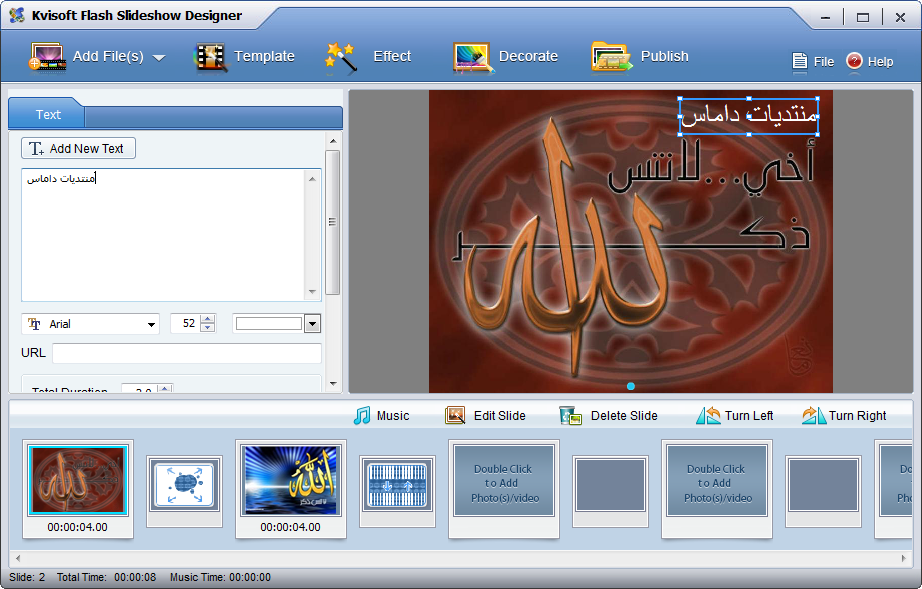Click the Delete Slide trash icon
Screen dimensions: 922x589
(570, 416)
